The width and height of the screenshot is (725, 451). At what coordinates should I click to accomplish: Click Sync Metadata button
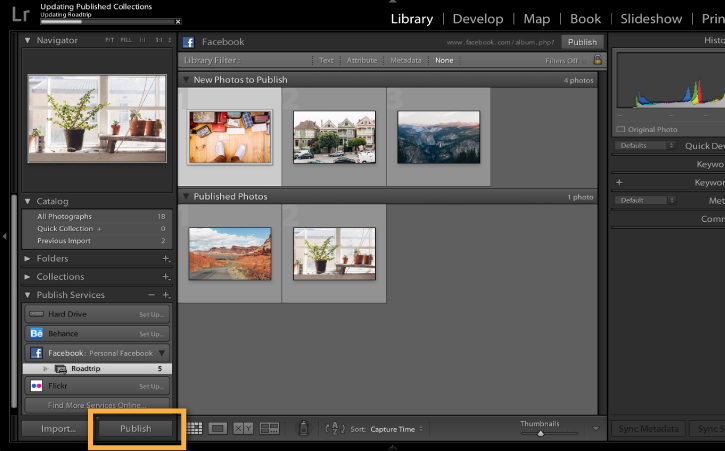click(648, 429)
